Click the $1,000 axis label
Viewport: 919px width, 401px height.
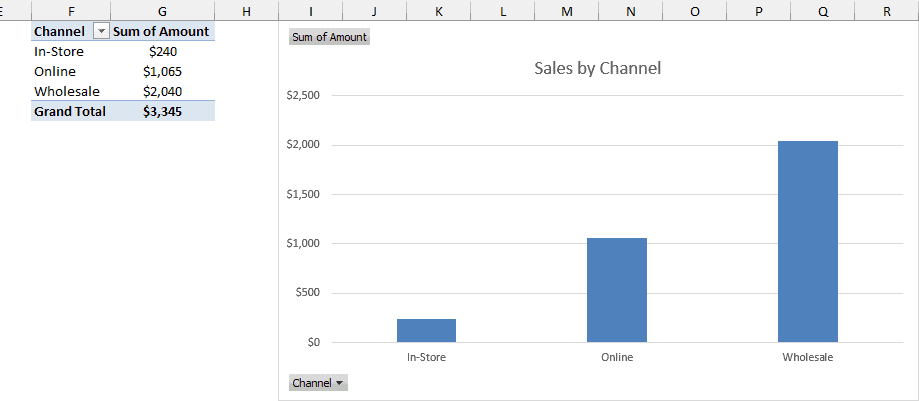(303, 243)
